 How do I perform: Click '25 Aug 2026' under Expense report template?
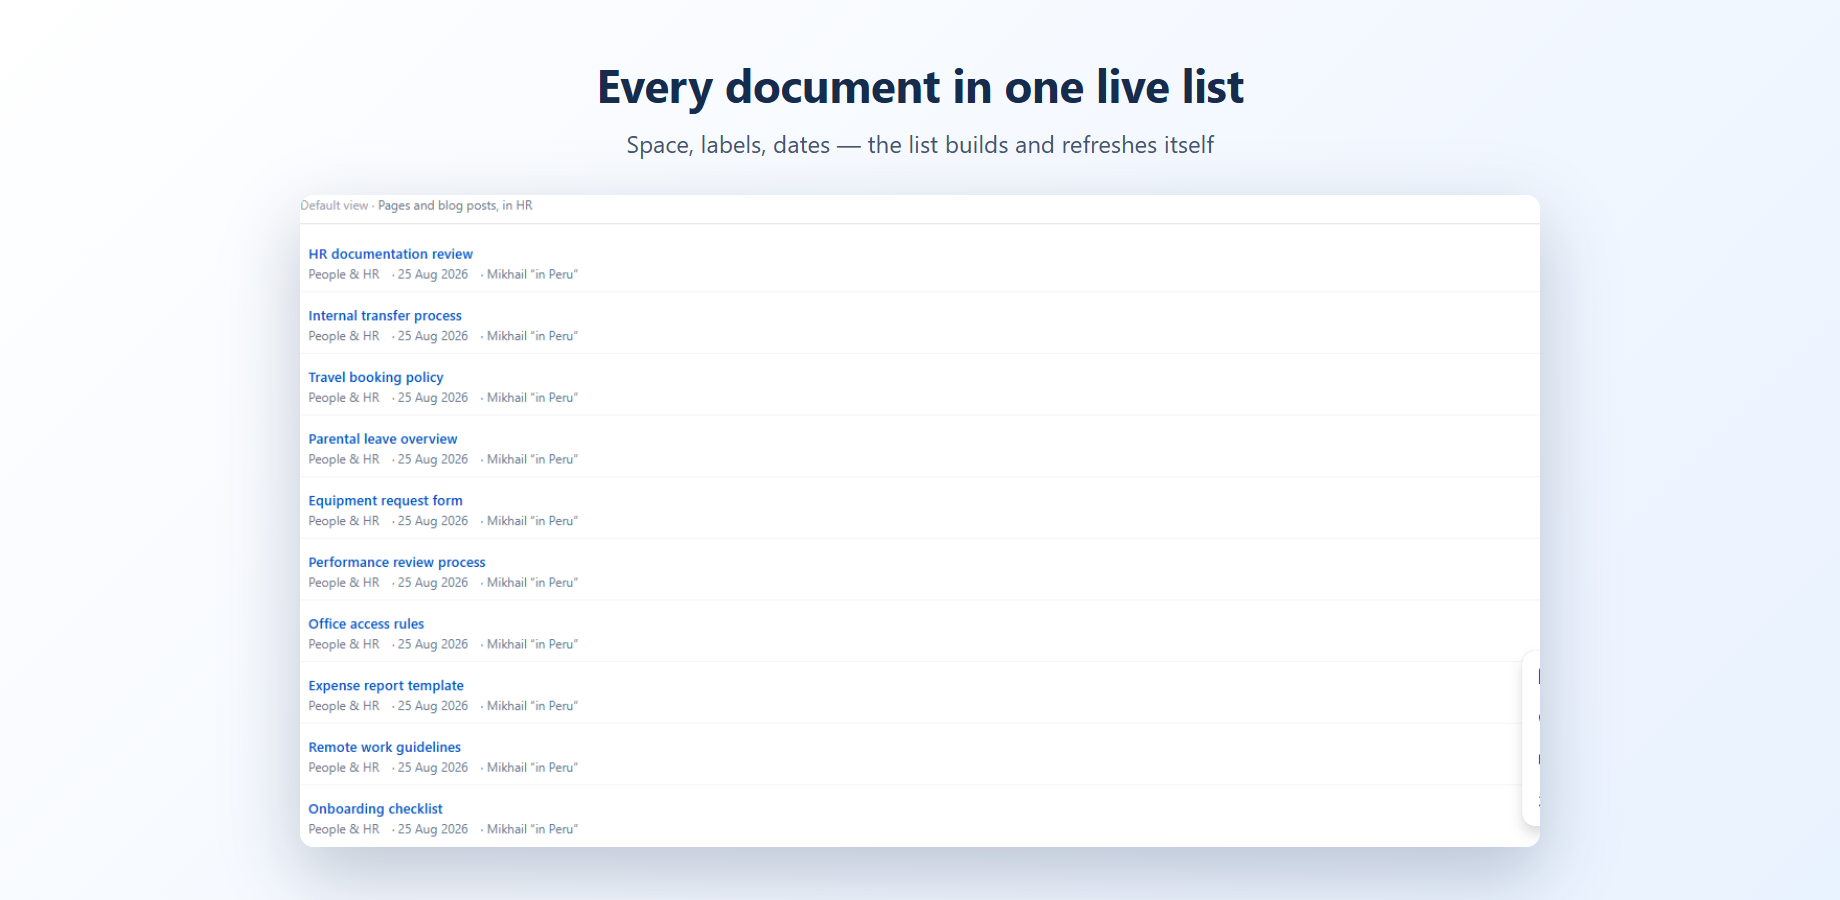click(x=433, y=706)
